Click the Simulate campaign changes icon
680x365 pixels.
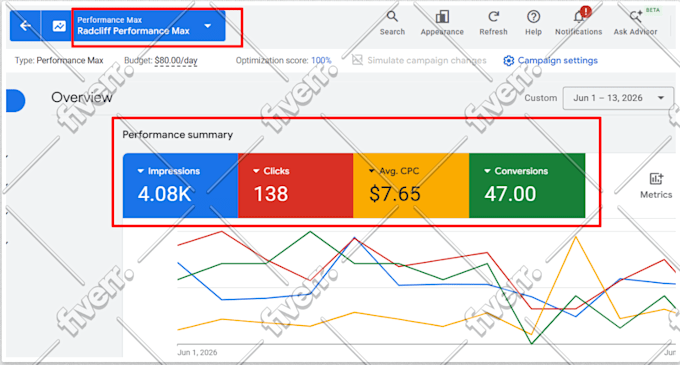[357, 60]
